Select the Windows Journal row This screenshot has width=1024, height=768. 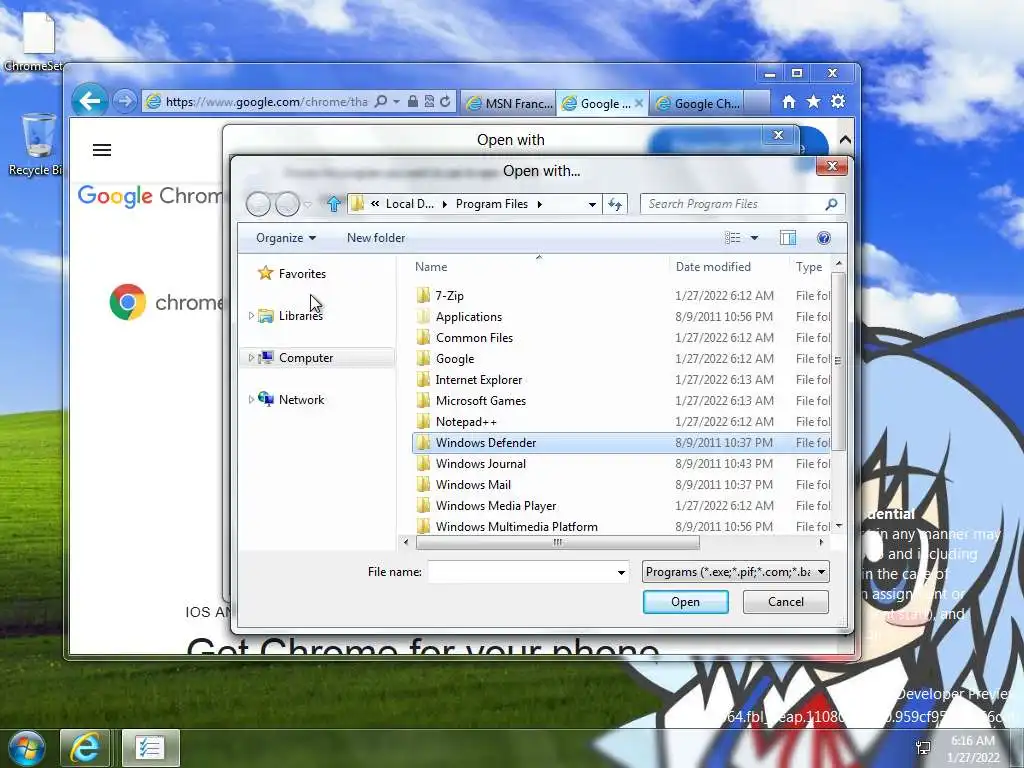[x=621, y=464]
